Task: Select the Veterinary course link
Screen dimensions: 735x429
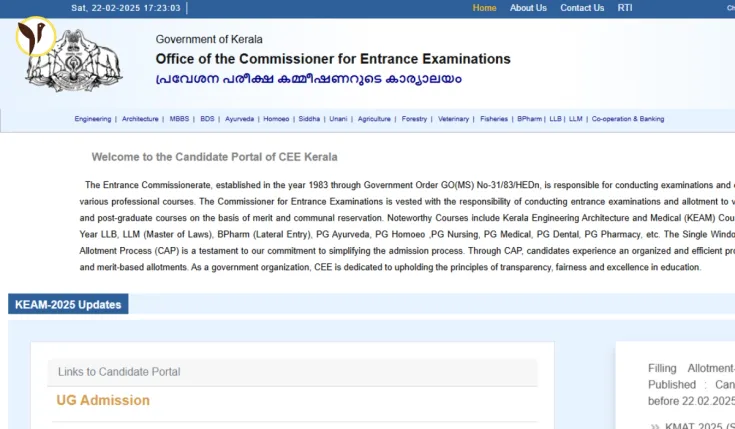Action: coord(453,119)
